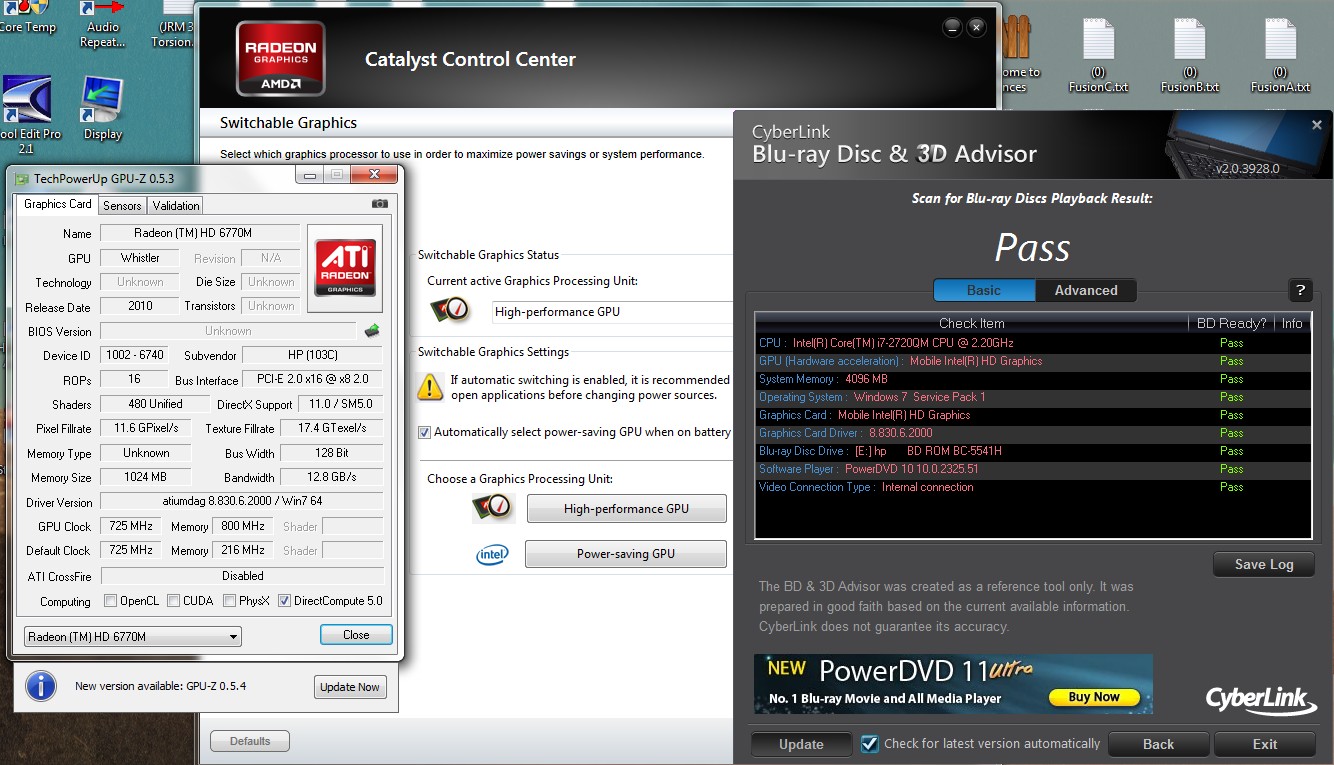Select the FusionB.txt desktop file
The image size is (1334, 765).
1190,57
